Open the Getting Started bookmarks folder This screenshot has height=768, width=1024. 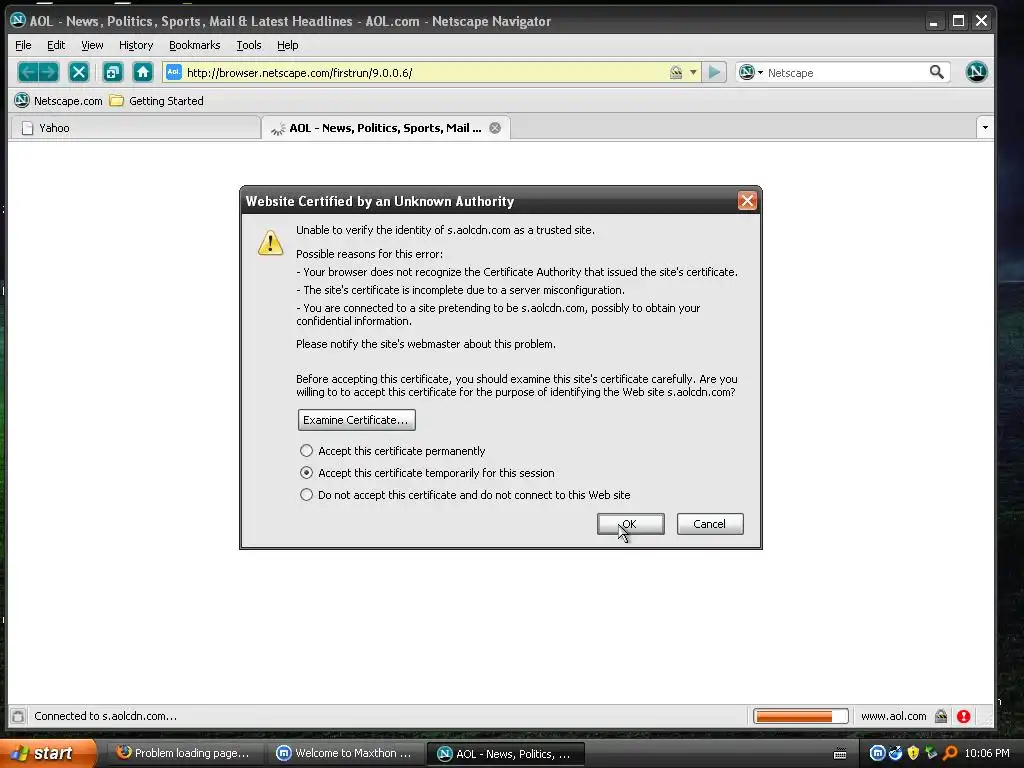157,101
